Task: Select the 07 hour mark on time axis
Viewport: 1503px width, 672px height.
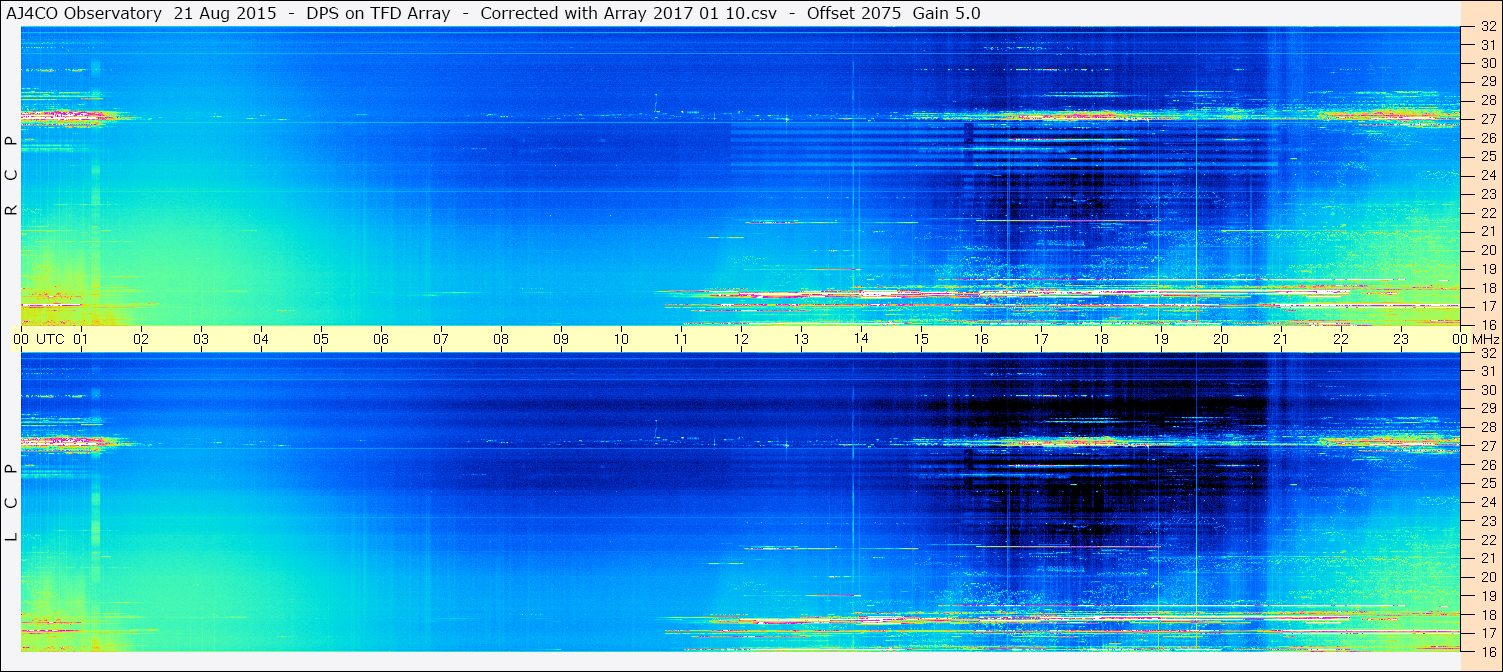Action: [x=441, y=339]
